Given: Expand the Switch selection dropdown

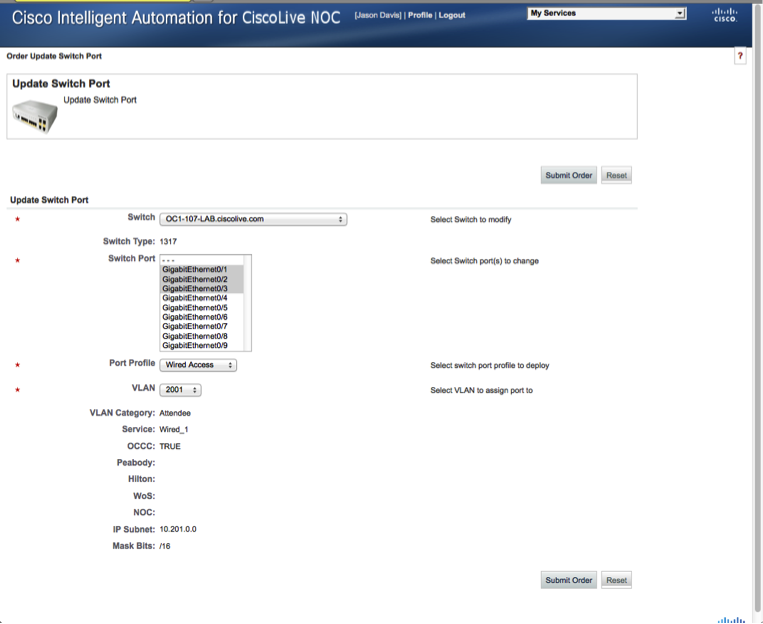Looking at the screenshot, I should point(253,219).
